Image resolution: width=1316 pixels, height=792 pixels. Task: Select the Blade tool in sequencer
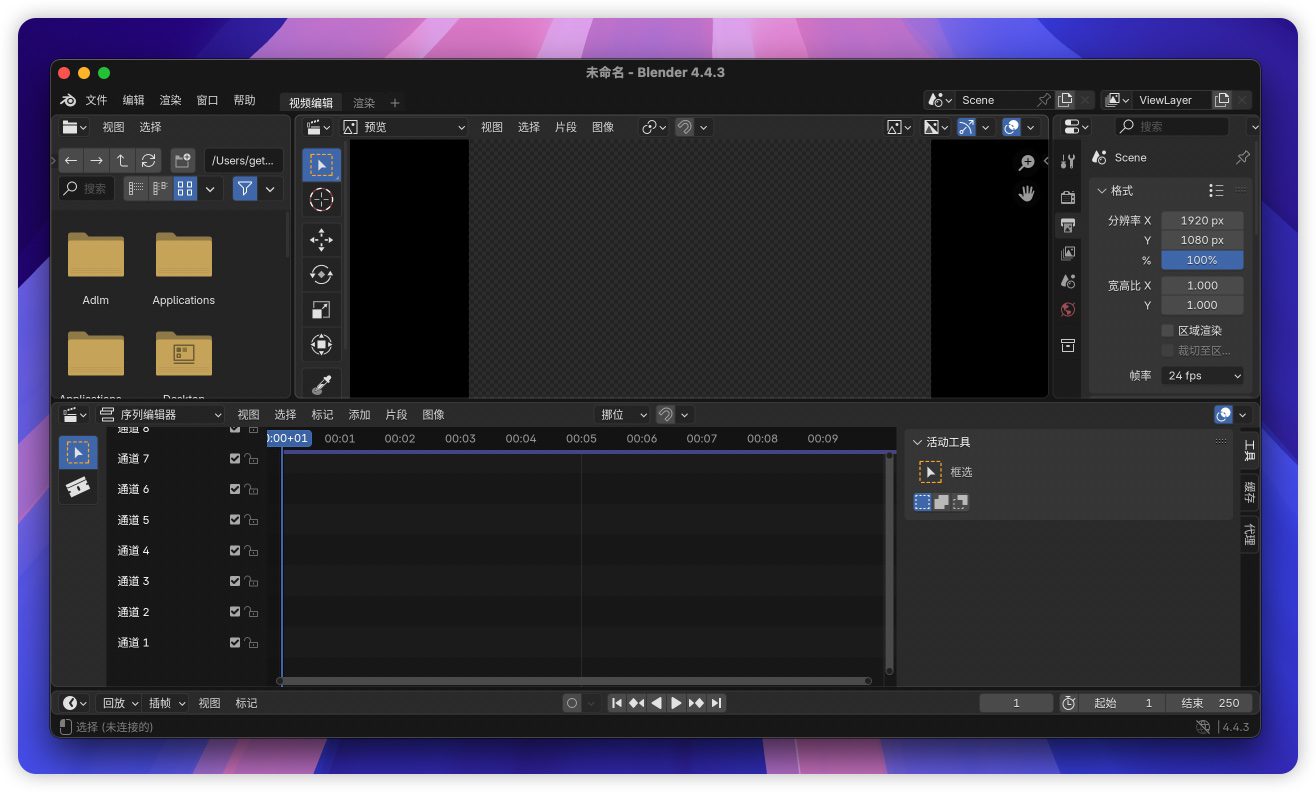[x=77, y=487]
